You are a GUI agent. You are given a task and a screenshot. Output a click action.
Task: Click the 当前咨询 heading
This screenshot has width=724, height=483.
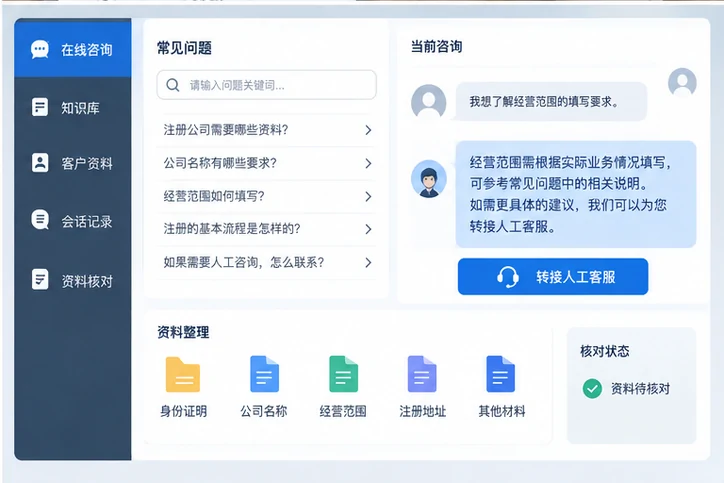(x=436, y=46)
